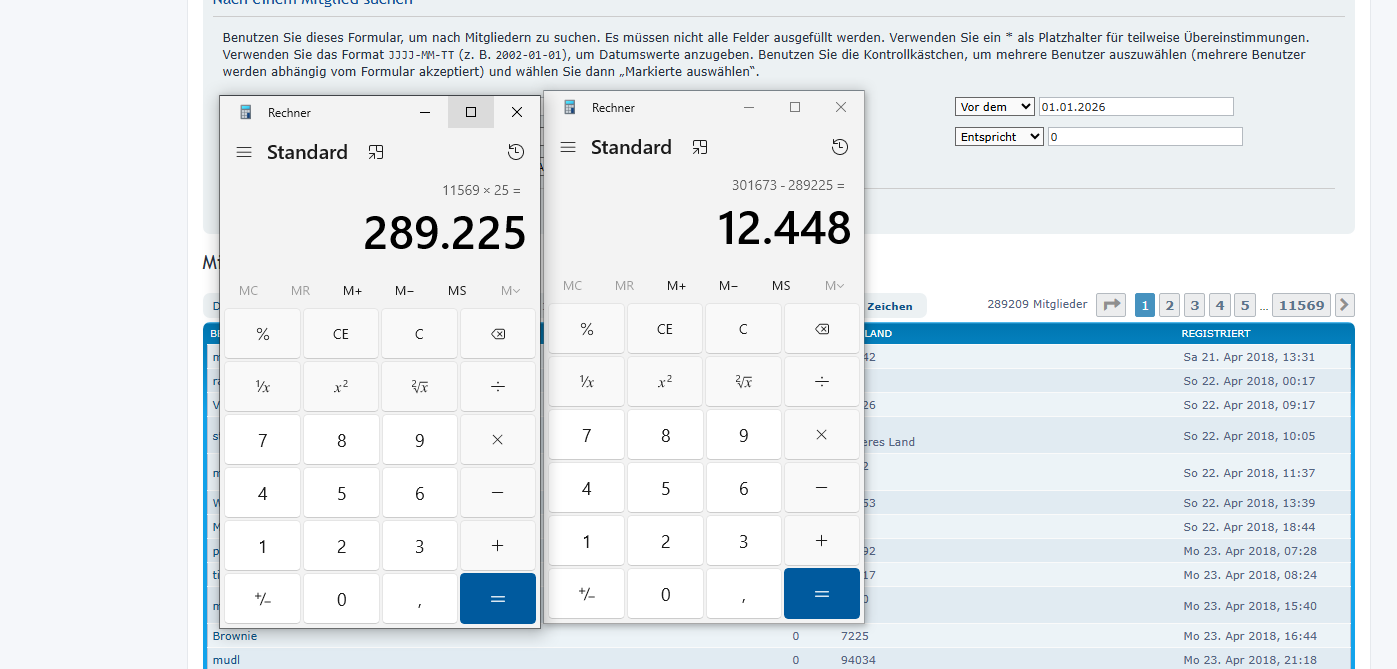Viewport: 1397px width, 669px height.
Task: Open the navigation menu in the 289.225 calculator
Action: (x=244, y=153)
